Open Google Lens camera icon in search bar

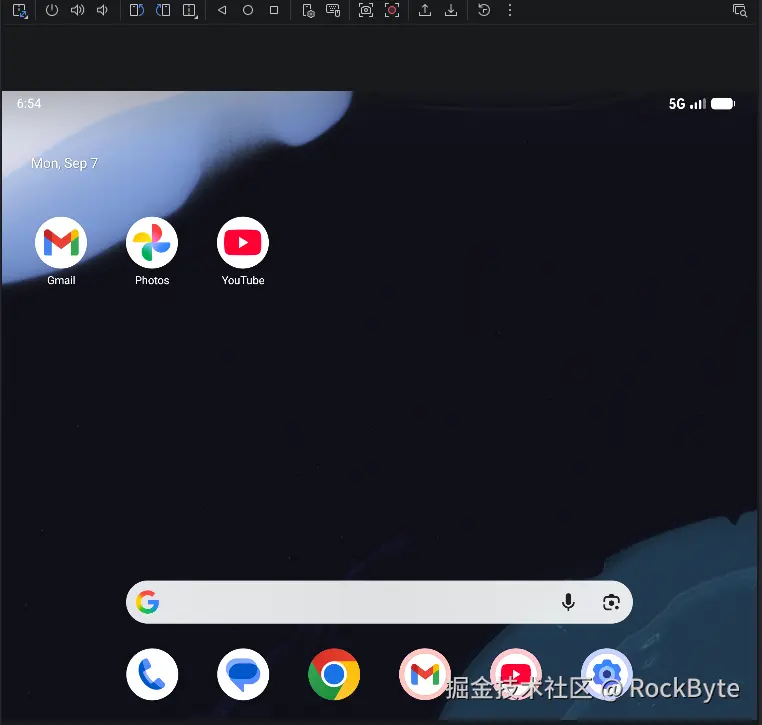tap(611, 603)
